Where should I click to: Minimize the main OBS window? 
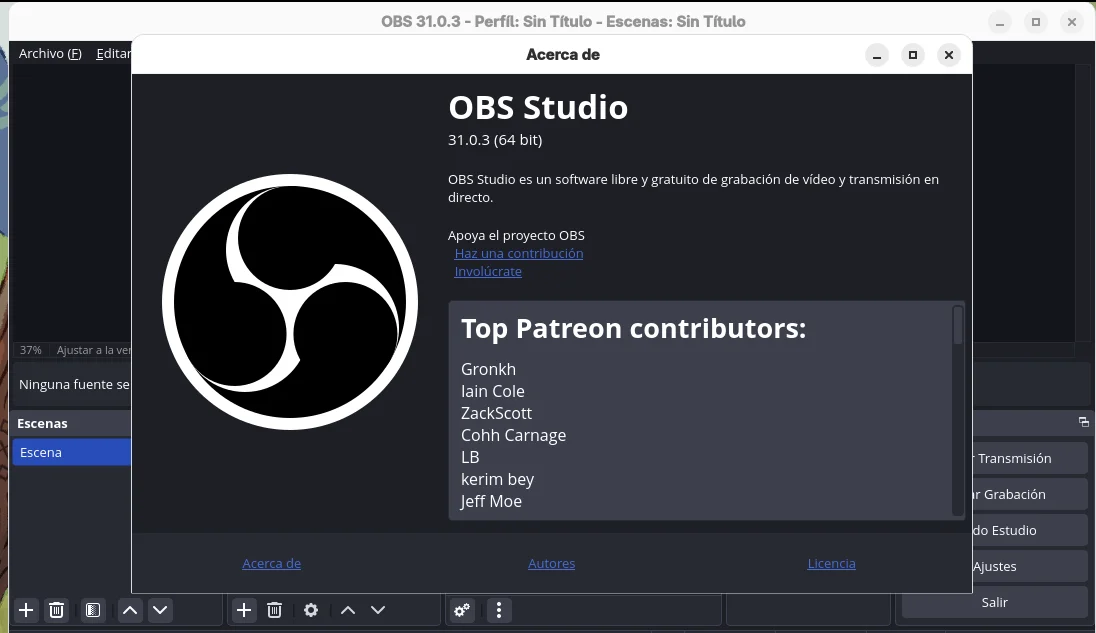click(x=1000, y=22)
